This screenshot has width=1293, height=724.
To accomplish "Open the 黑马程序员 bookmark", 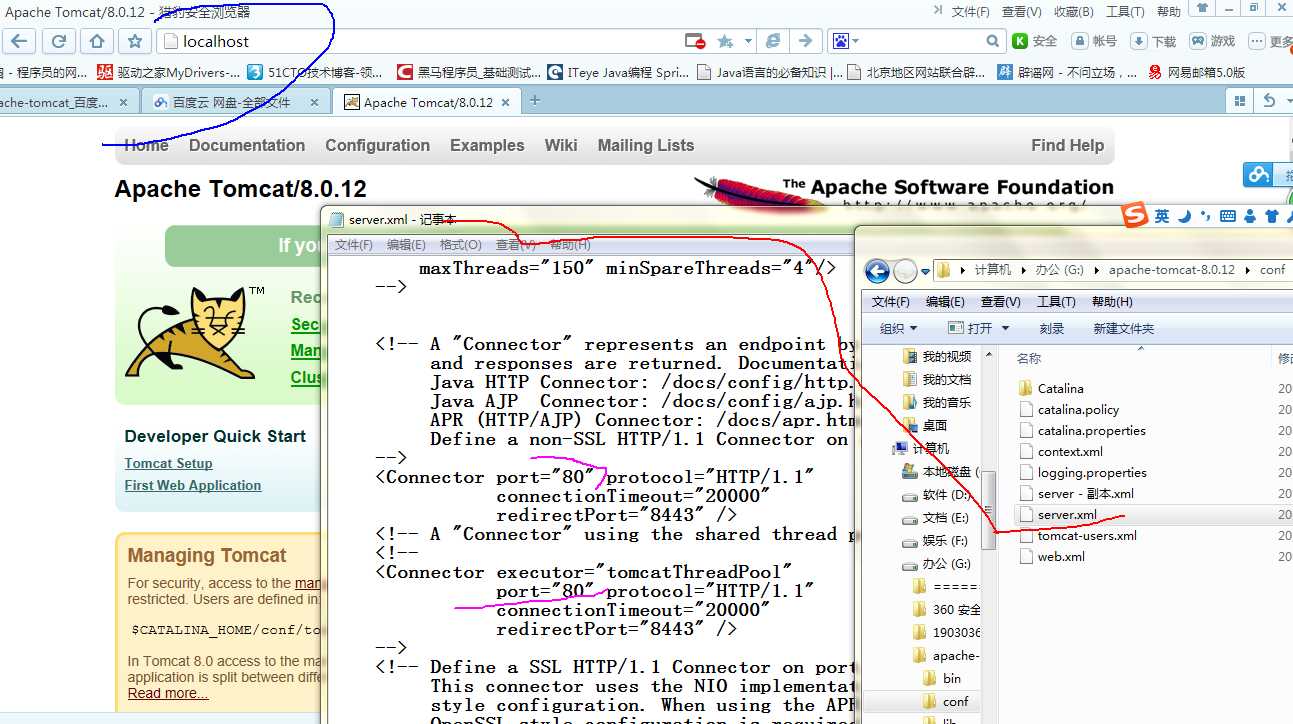I will (x=469, y=72).
